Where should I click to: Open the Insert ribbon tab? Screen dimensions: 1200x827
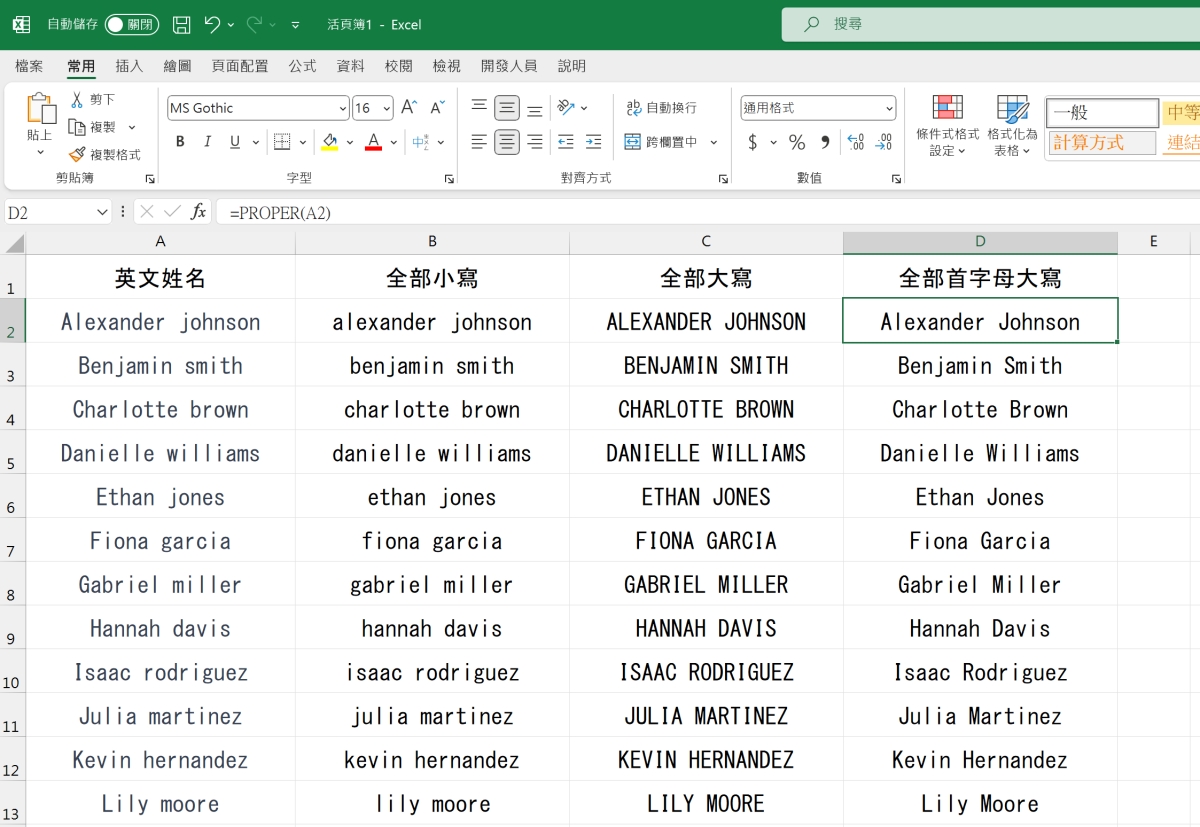[129, 66]
